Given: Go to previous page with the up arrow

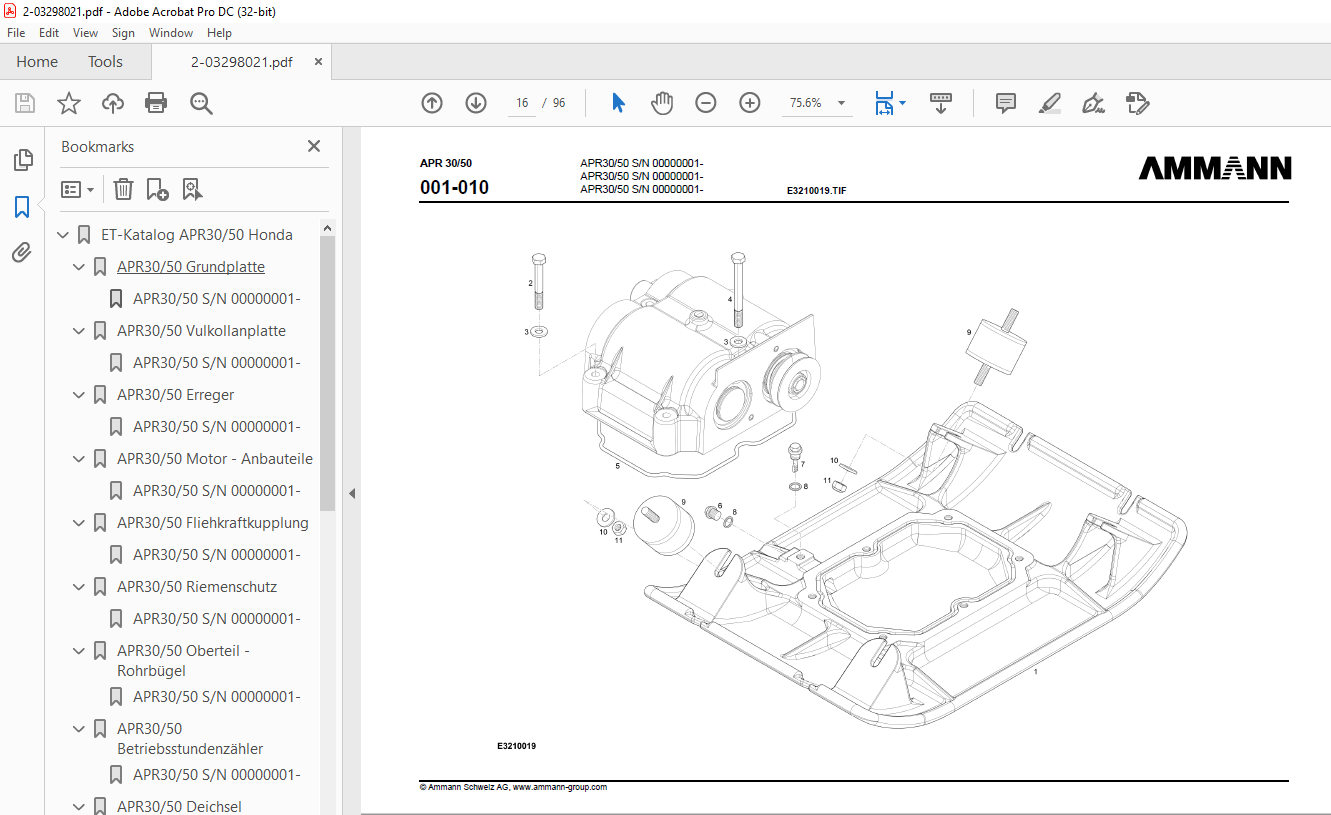Looking at the screenshot, I should [x=432, y=103].
